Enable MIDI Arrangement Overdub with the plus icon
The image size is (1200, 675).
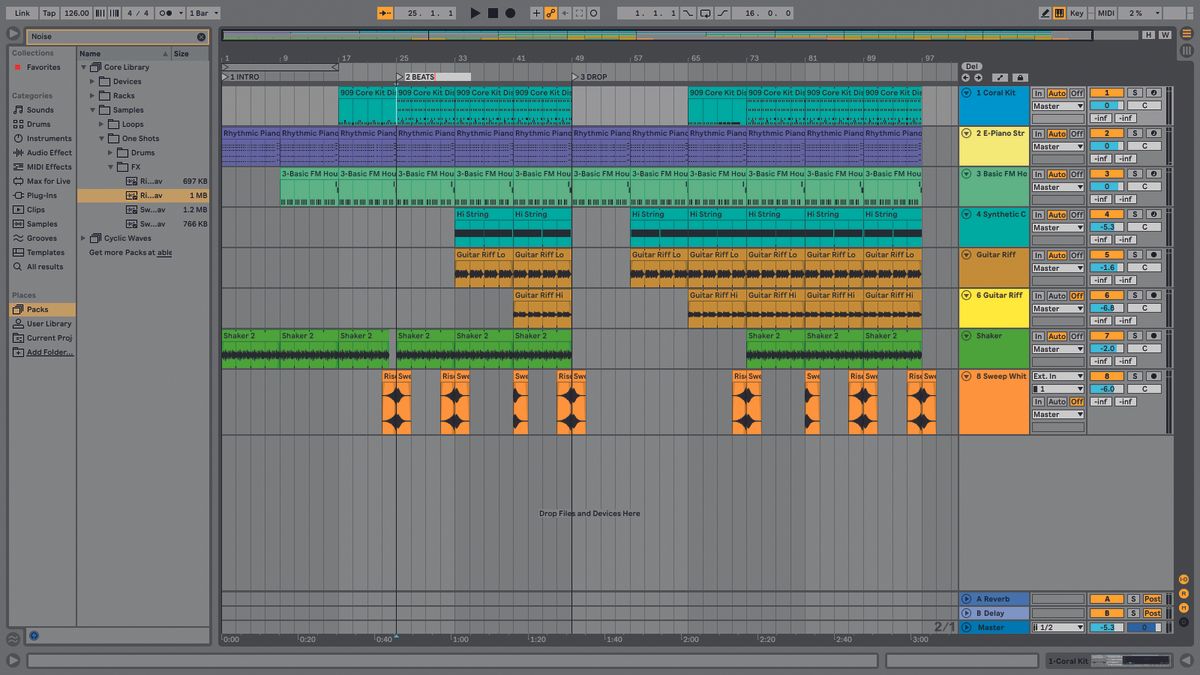click(536, 13)
